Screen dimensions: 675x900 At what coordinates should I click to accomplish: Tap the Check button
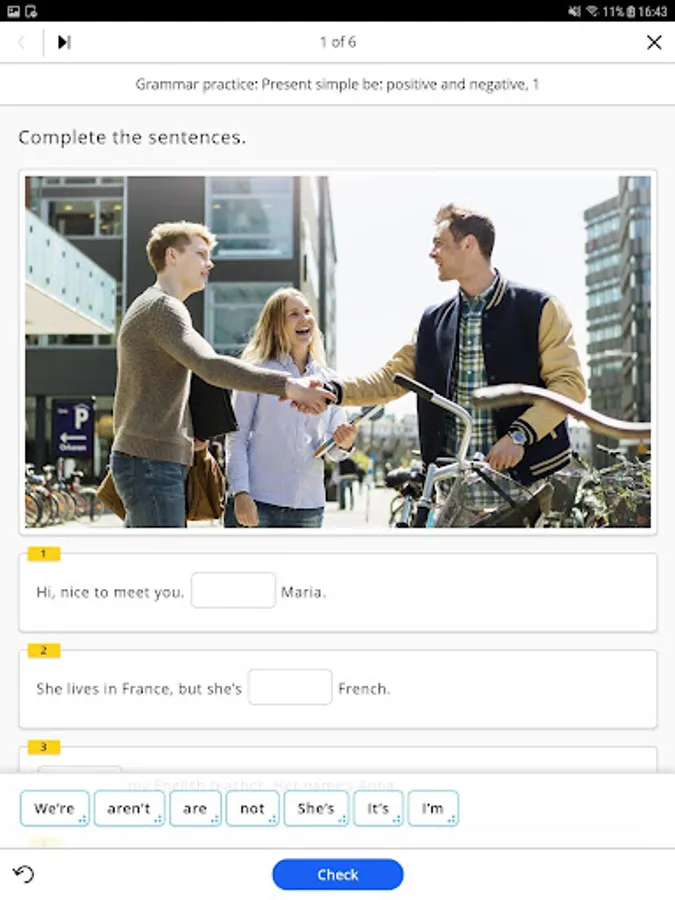click(338, 874)
